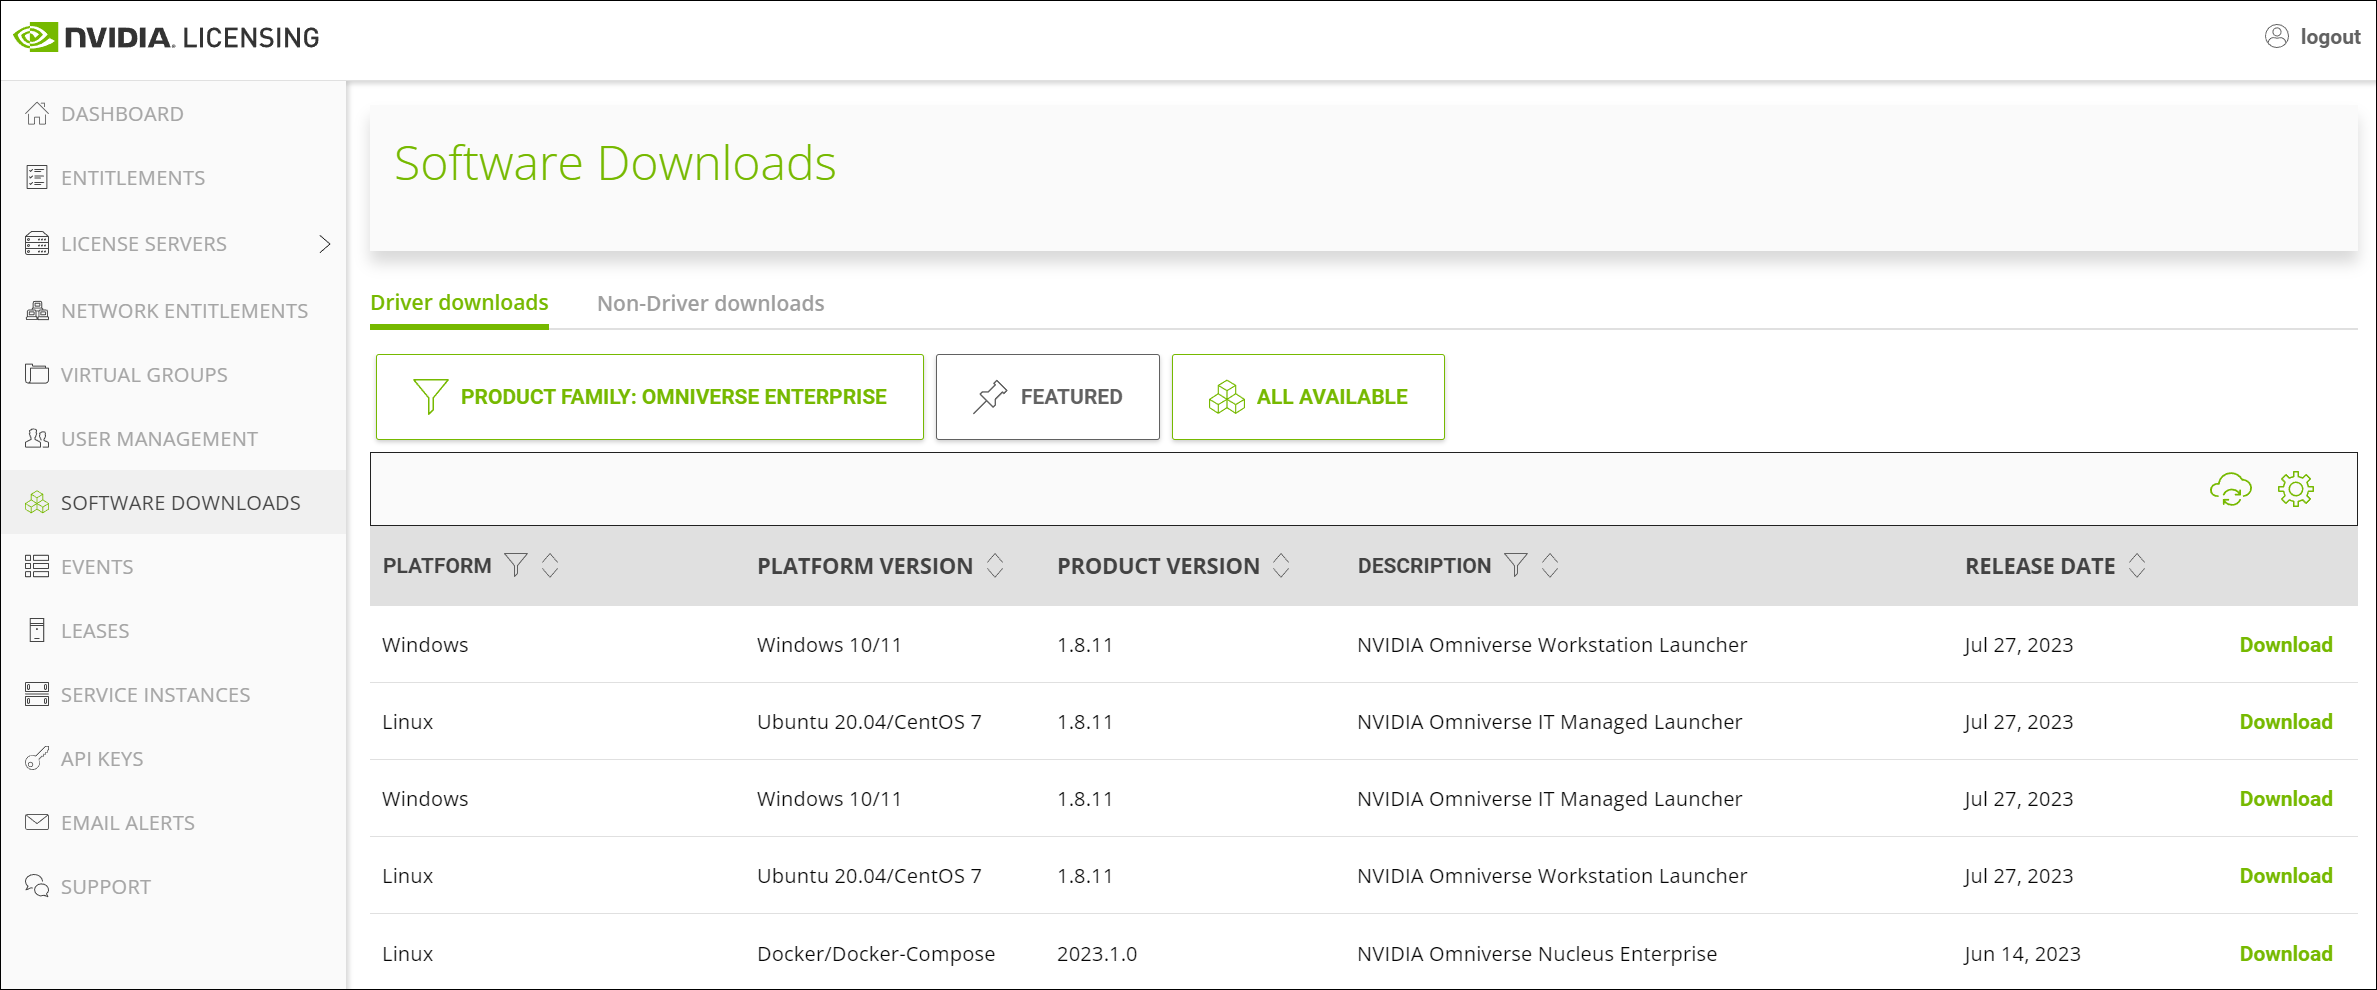Sort by Platform Version column arrows
The image size is (2377, 990).
995,565
